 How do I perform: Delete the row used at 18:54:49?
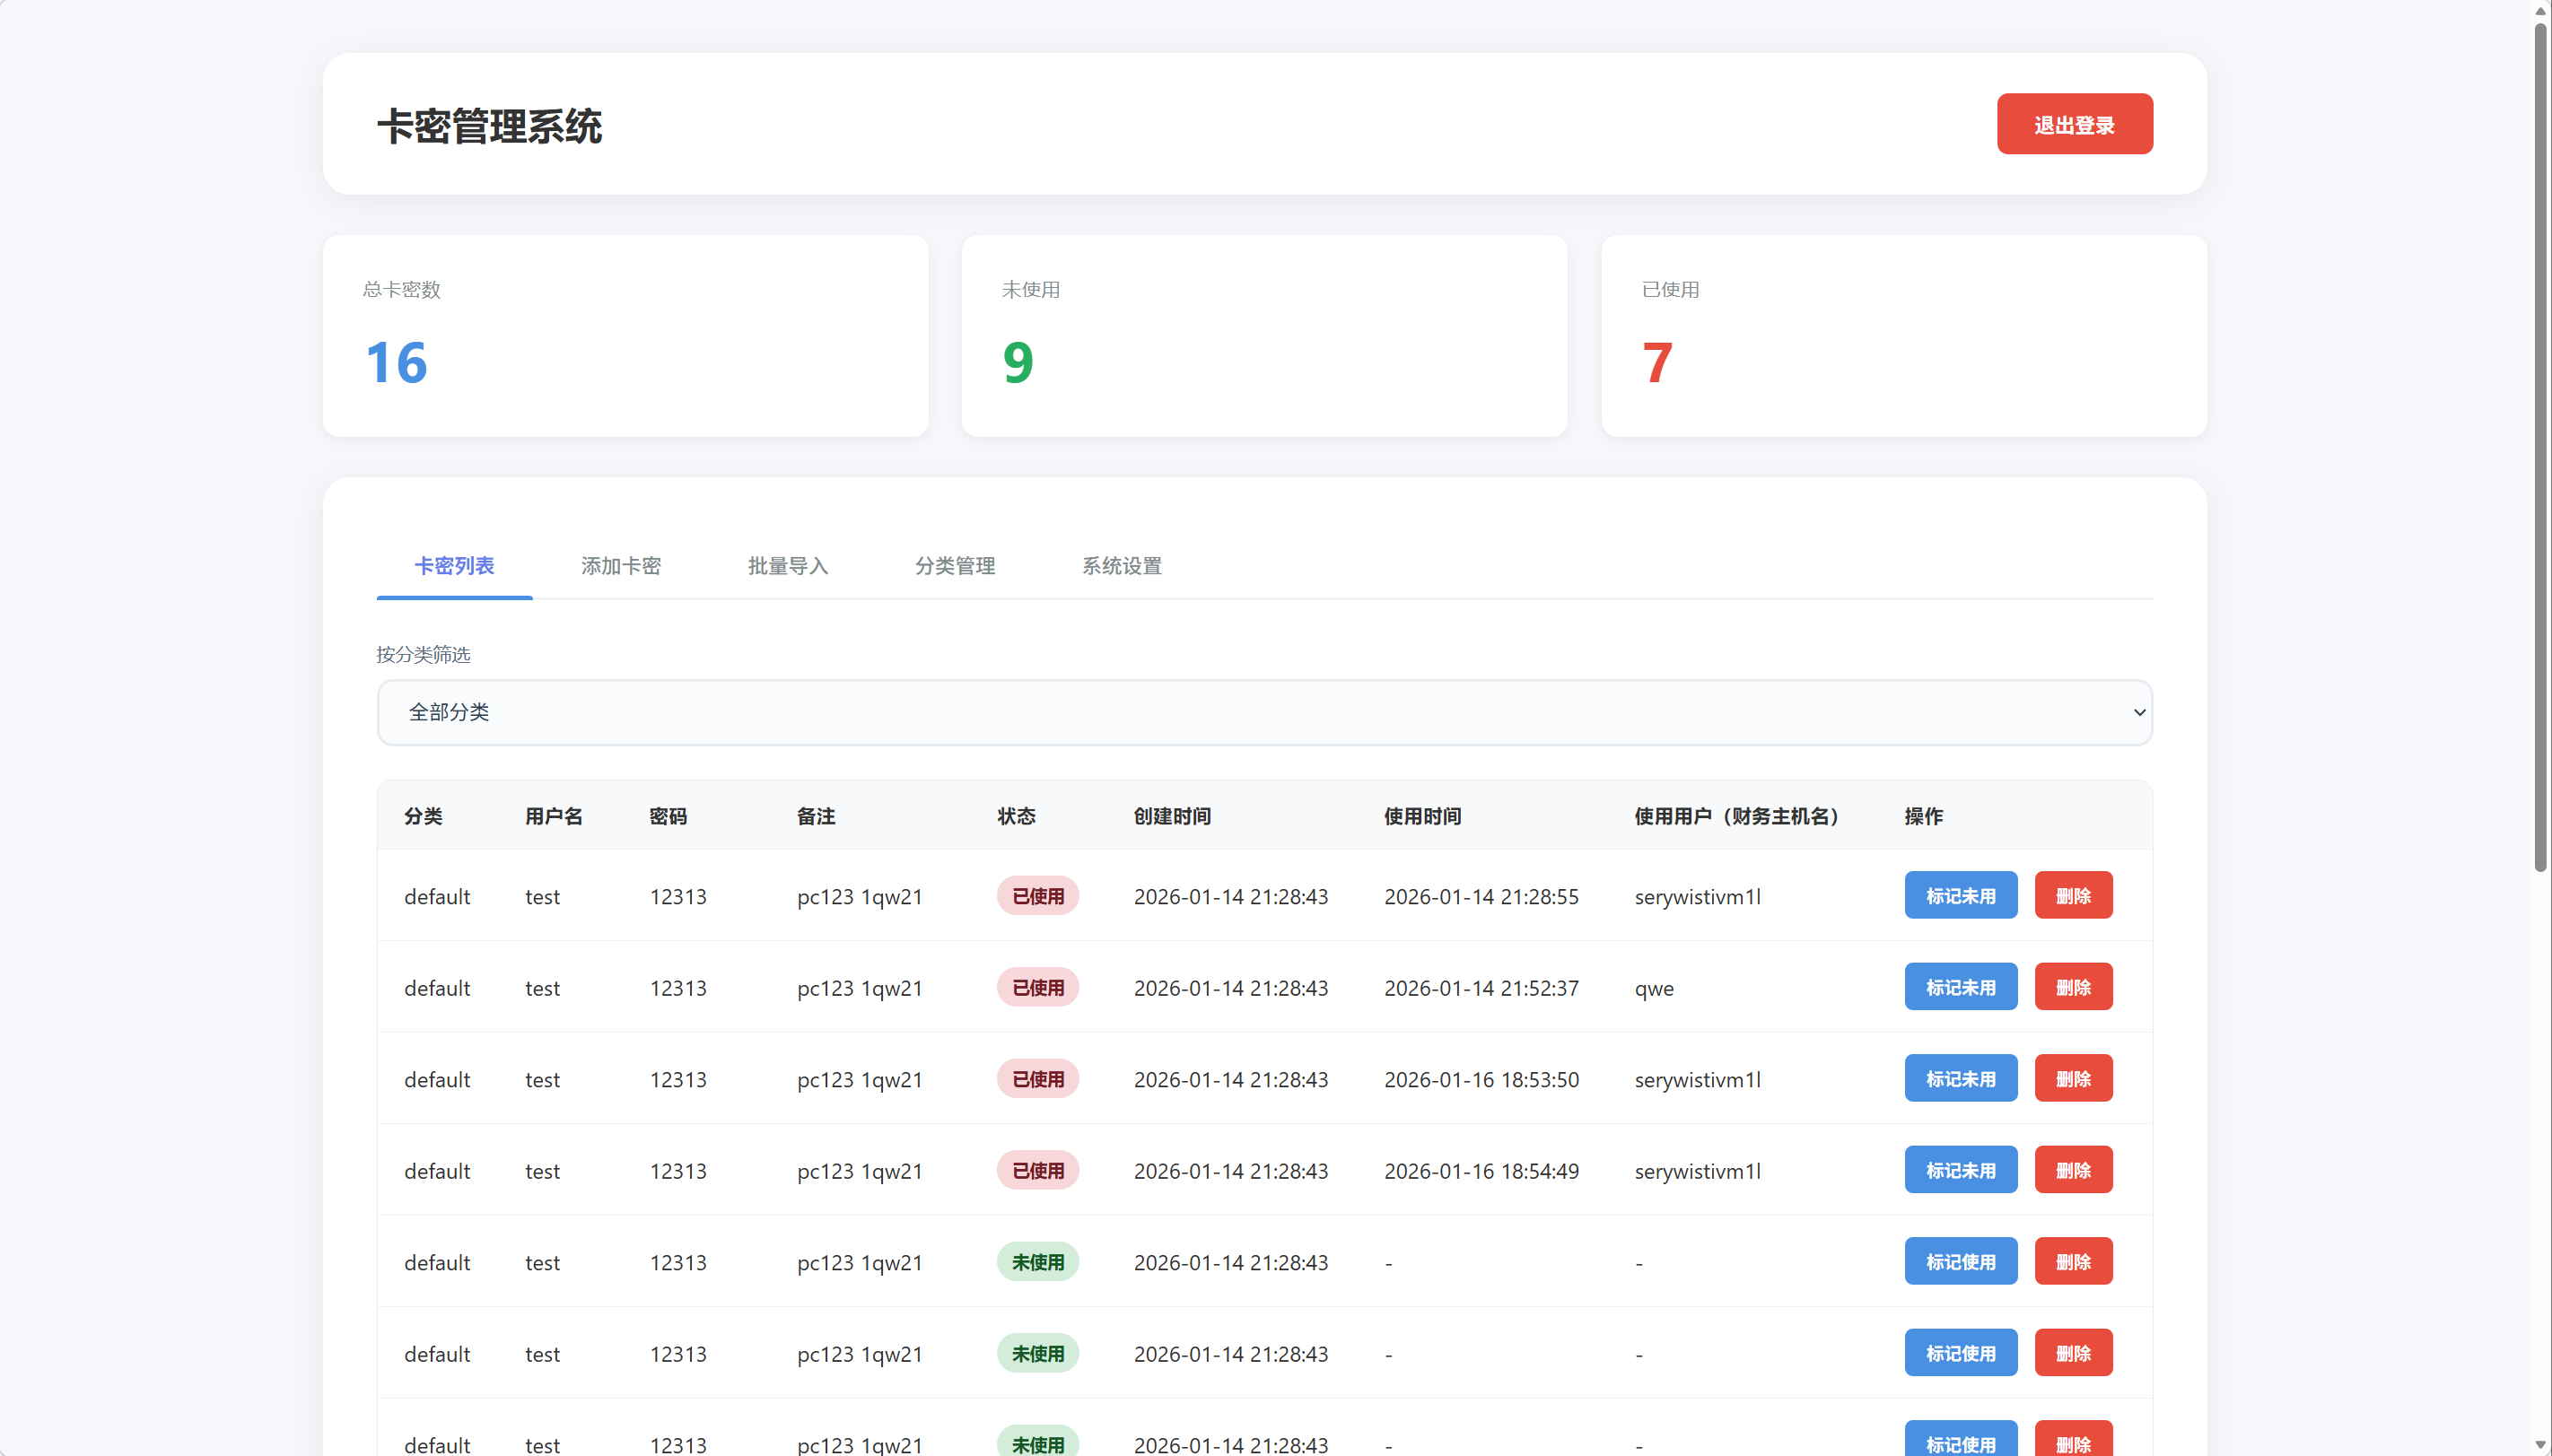(x=2073, y=1170)
